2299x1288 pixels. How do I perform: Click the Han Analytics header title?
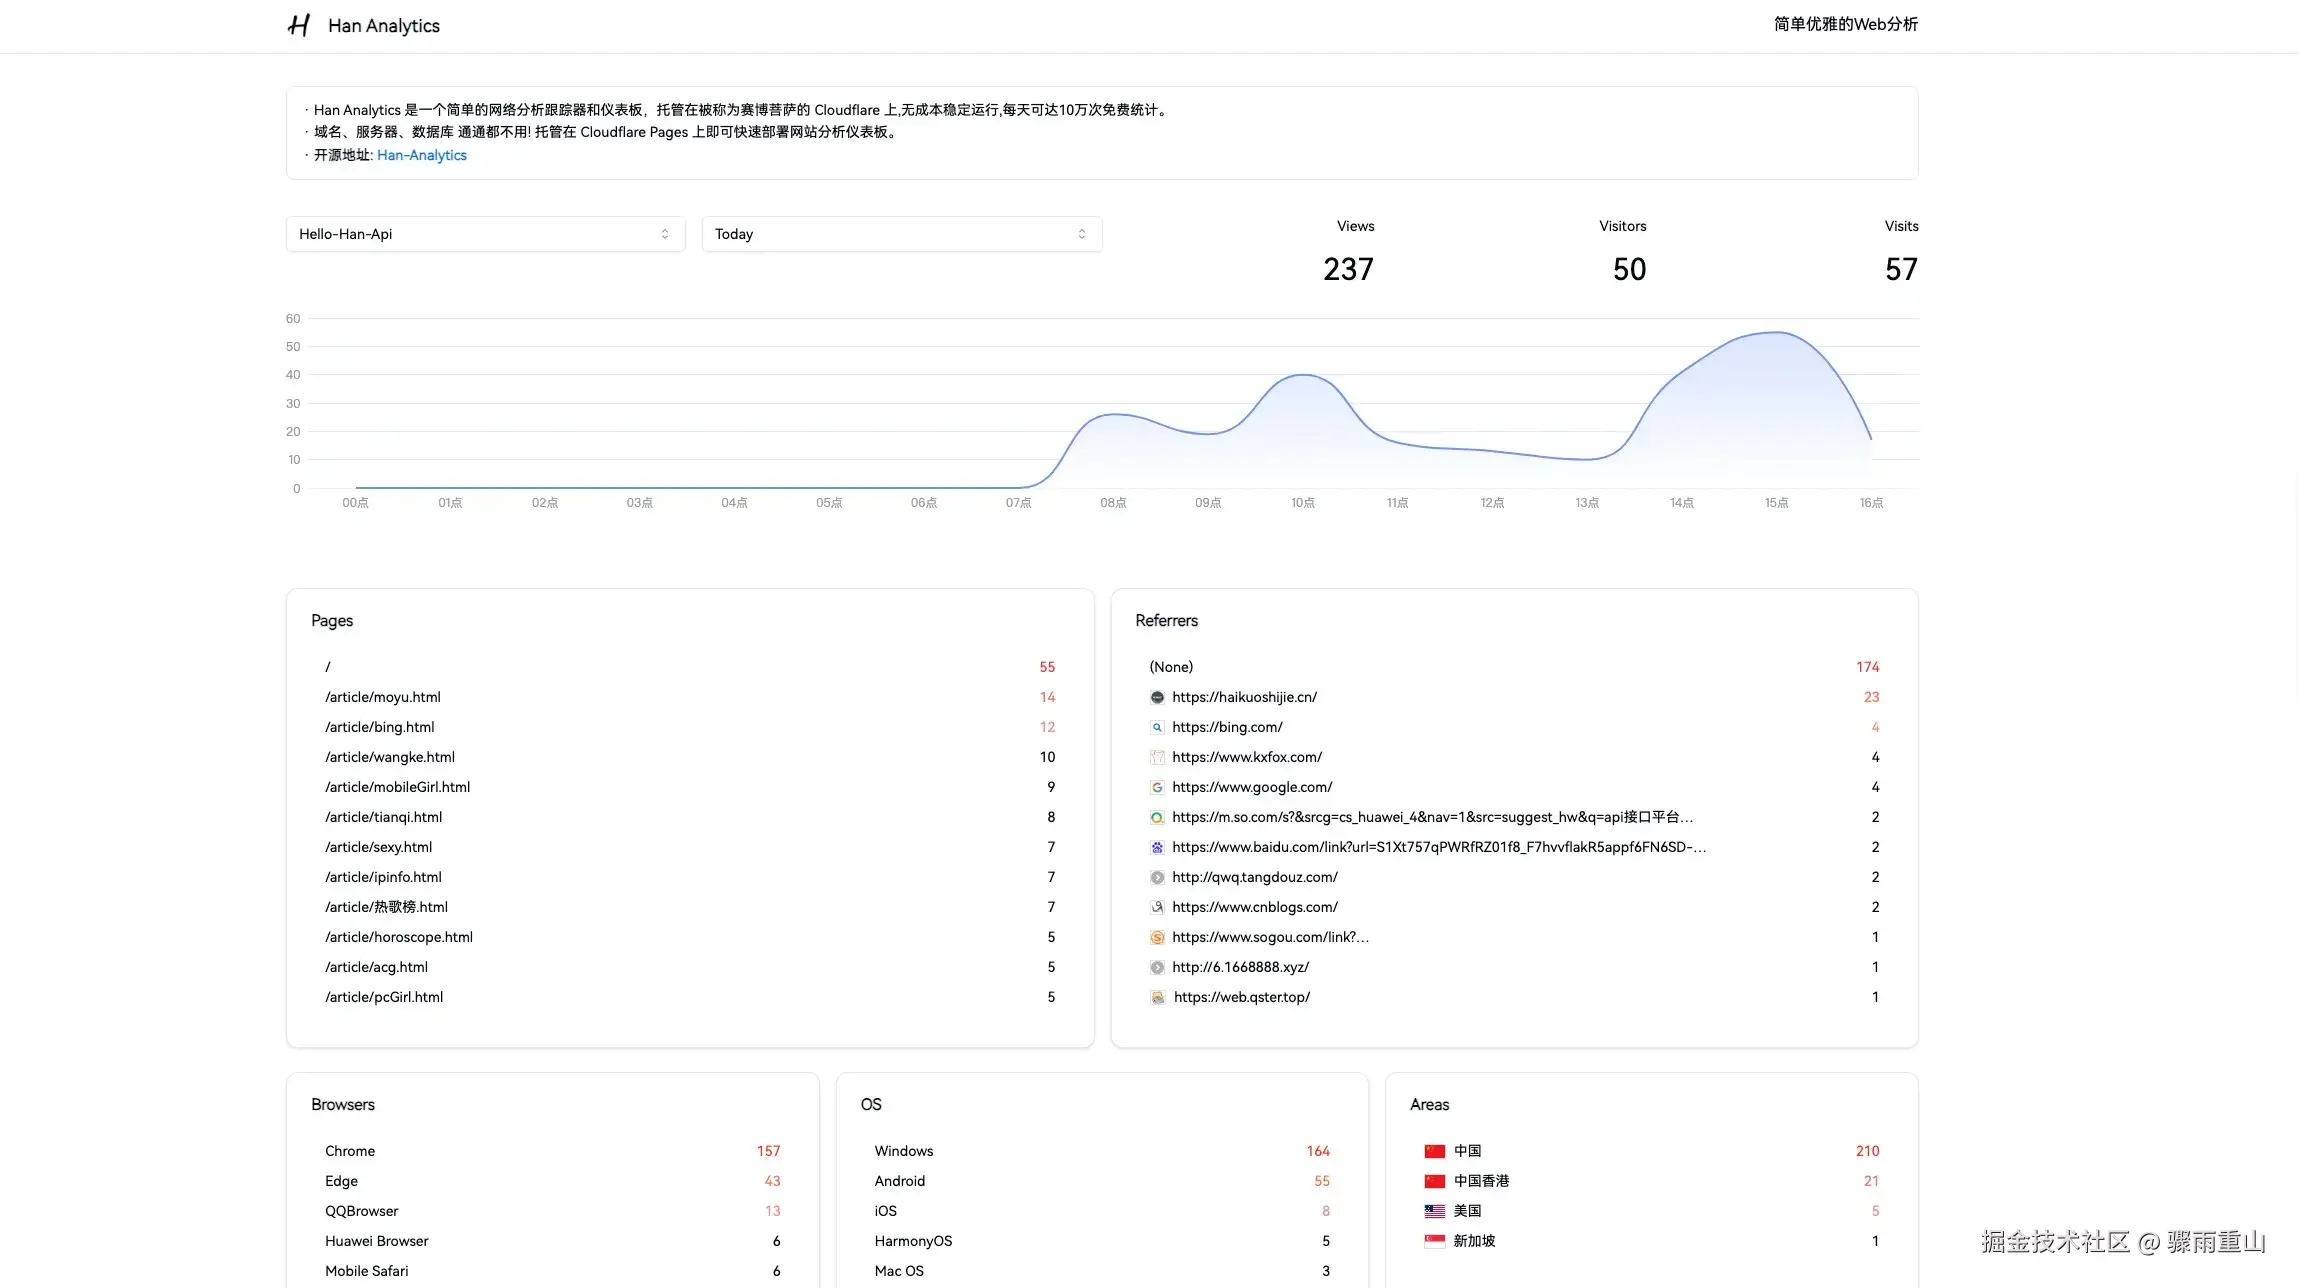(383, 25)
